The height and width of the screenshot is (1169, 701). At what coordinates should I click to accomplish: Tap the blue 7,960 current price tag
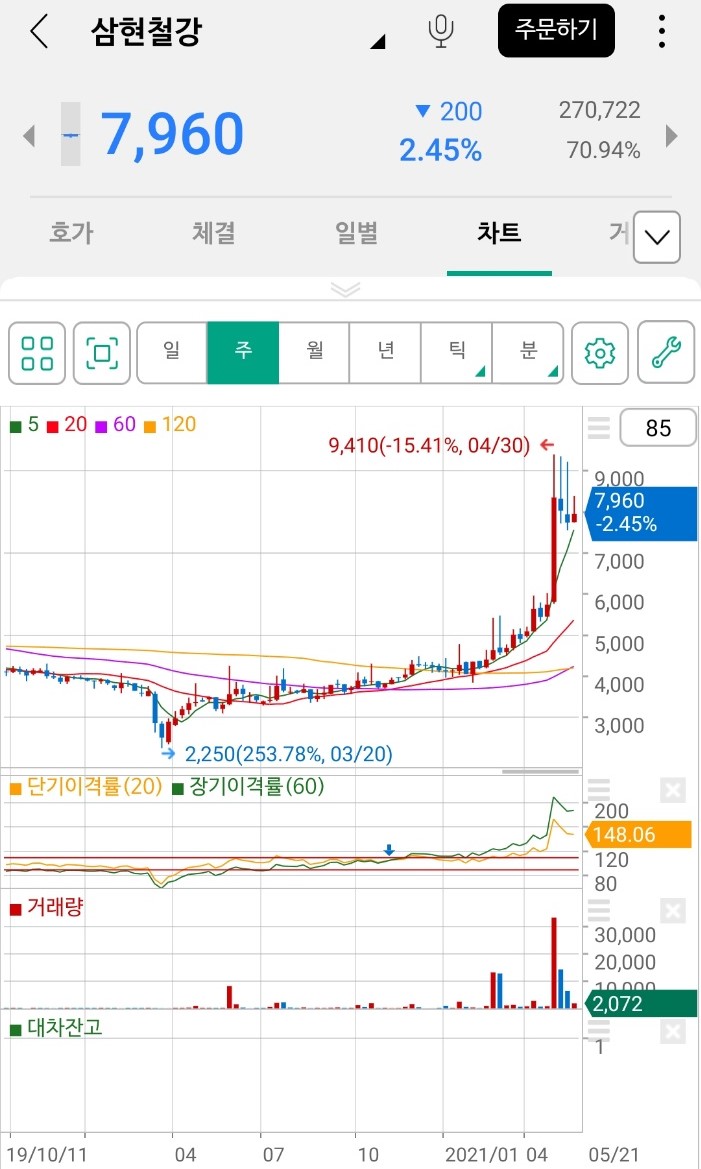(642, 512)
